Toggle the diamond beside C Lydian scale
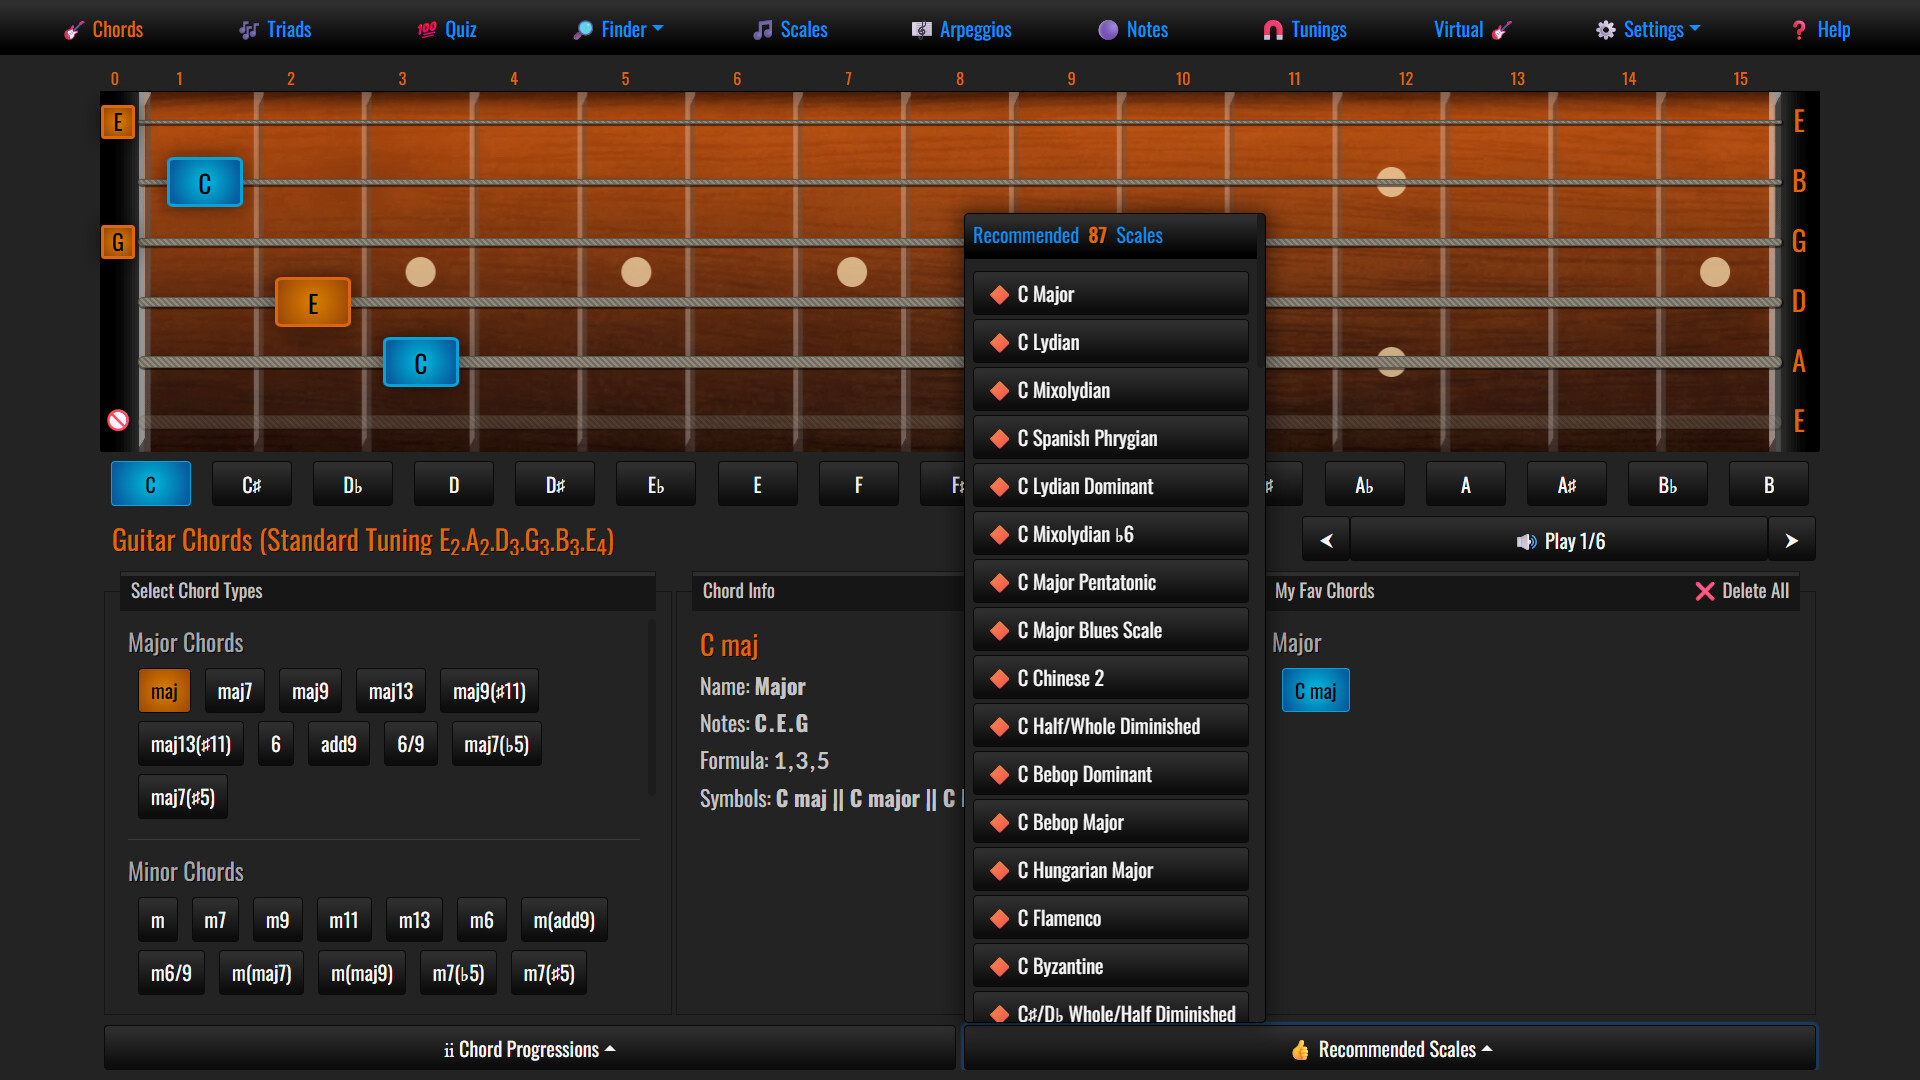The height and width of the screenshot is (1080, 1920). point(1000,342)
